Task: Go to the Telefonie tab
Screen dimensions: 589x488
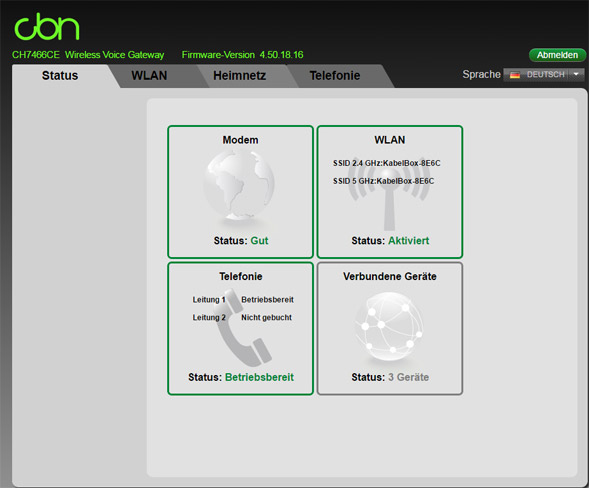Action: (x=335, y=76)
